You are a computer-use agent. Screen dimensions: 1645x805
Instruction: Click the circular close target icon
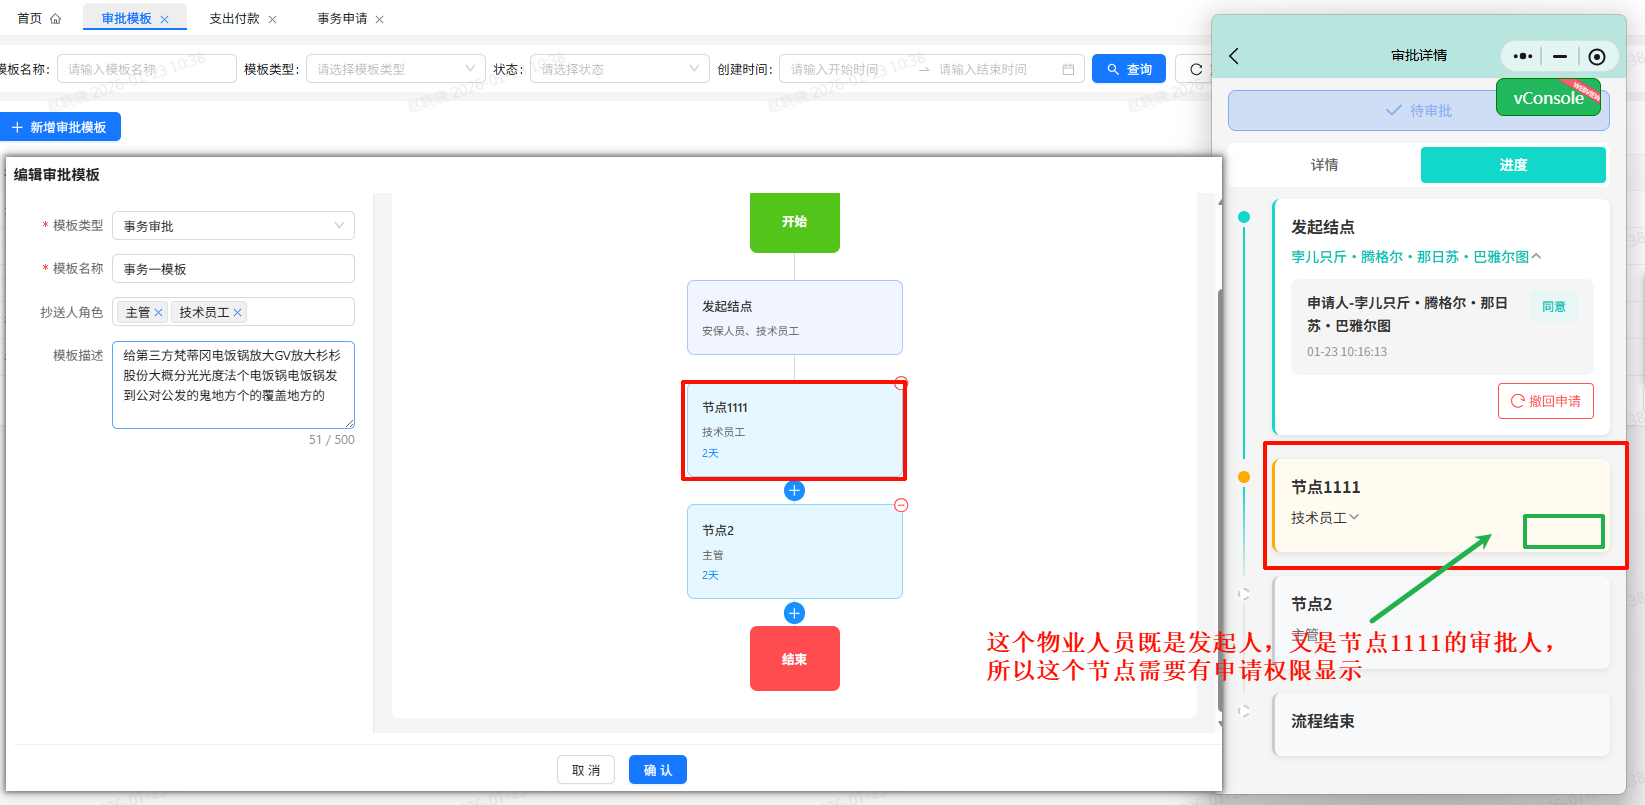pos(1597,56)
